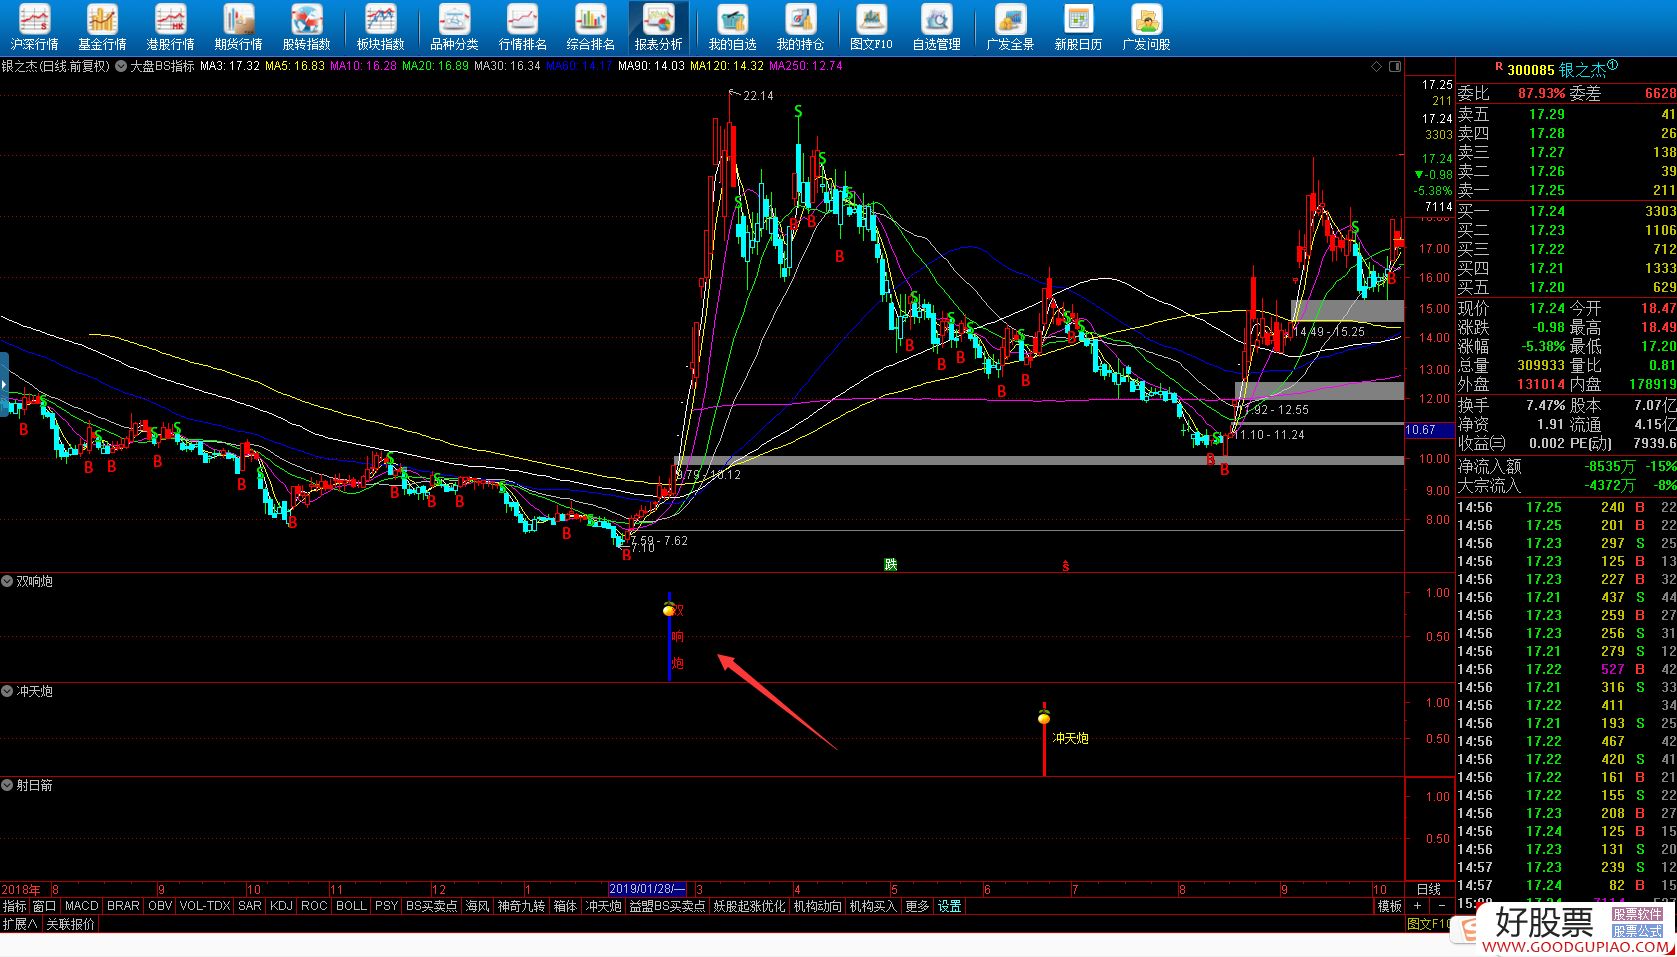Open 我的自选 watchlist icon
Viewport: 1677px width, 957px height.
(732, 27)
